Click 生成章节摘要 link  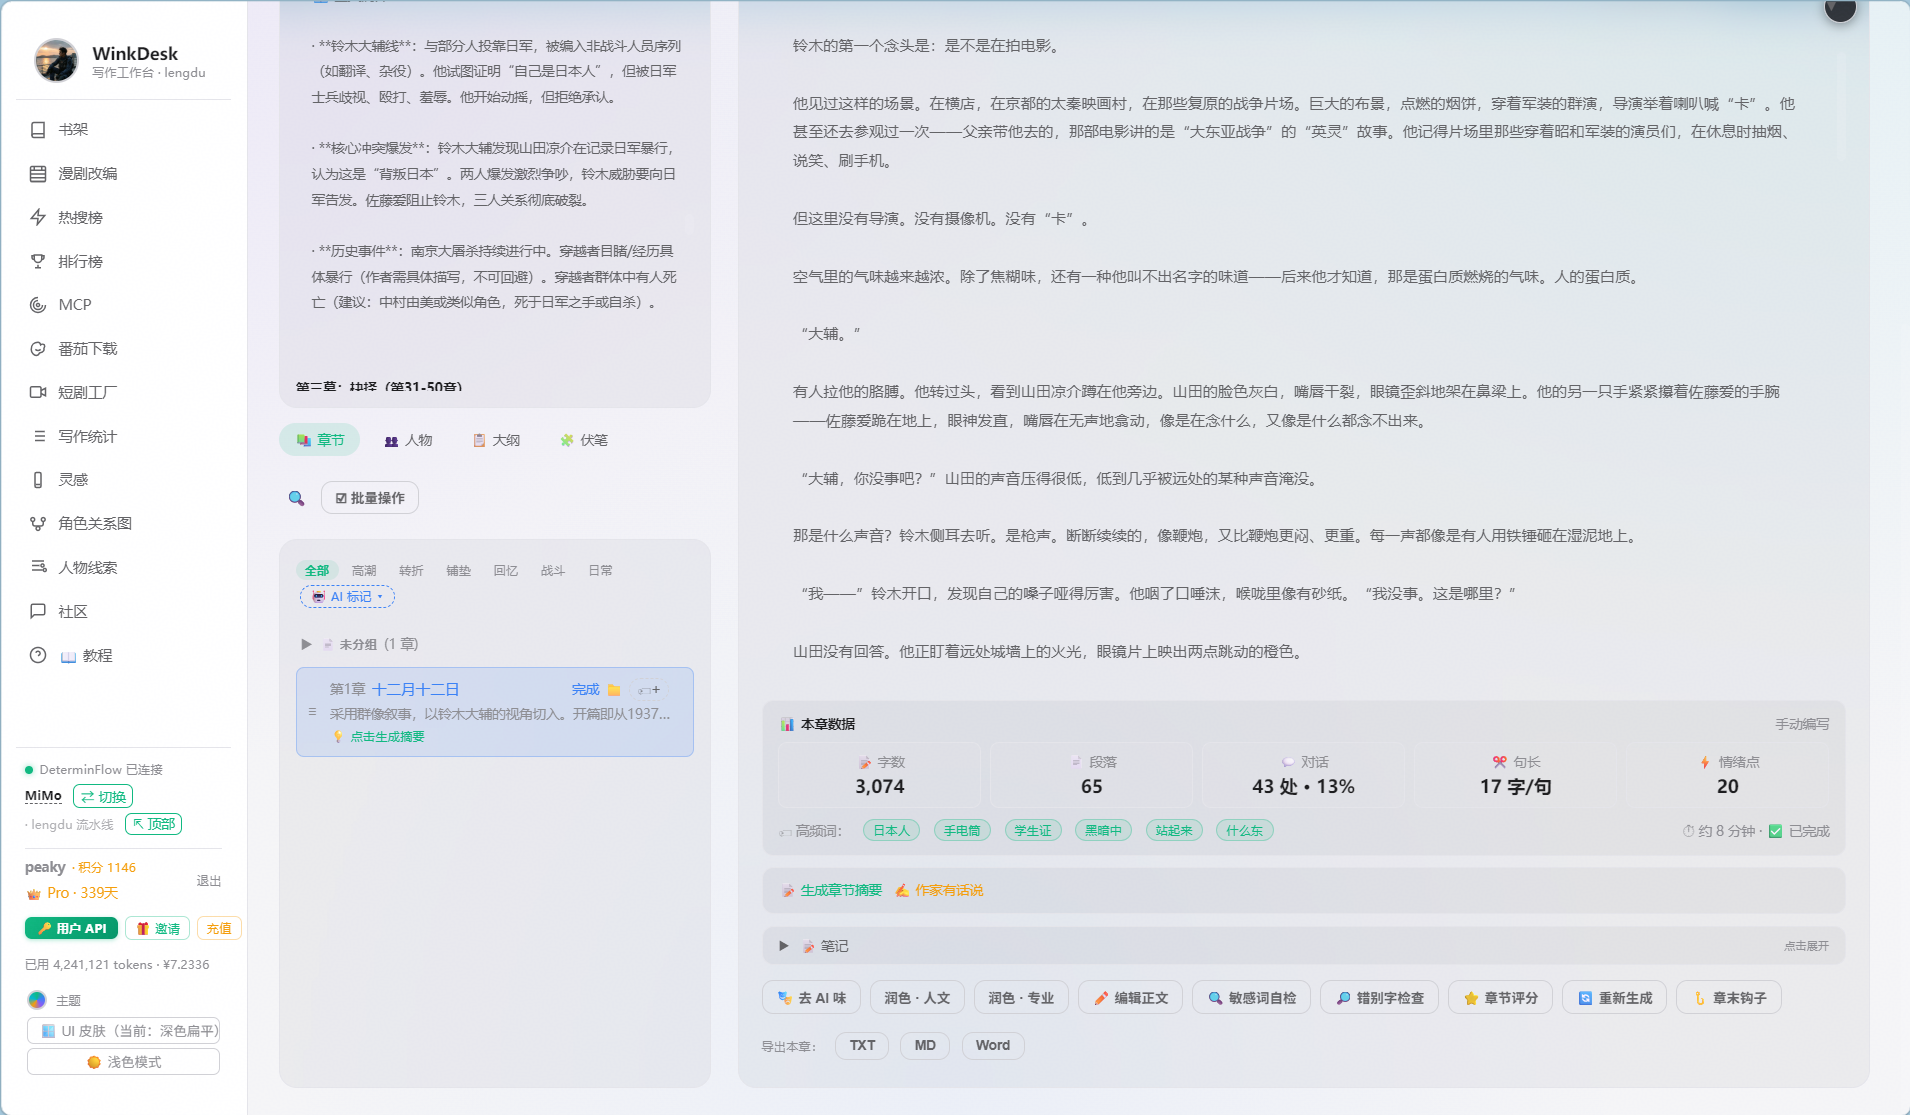[x=832, y=890]
